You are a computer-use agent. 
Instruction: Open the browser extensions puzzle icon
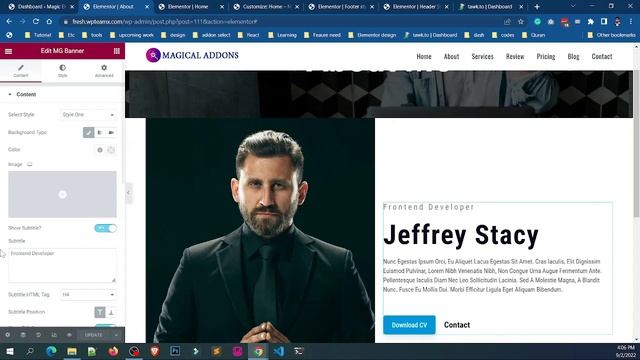[x=590, y=22]
